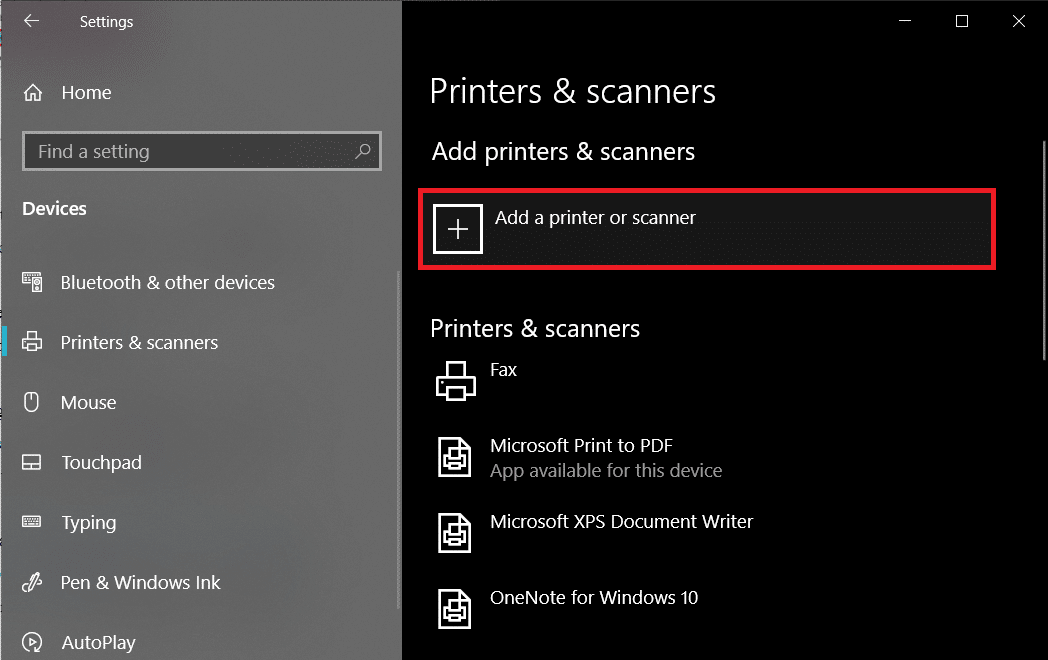Click the Mouse icon in sidebar

[x=32, y=402]
